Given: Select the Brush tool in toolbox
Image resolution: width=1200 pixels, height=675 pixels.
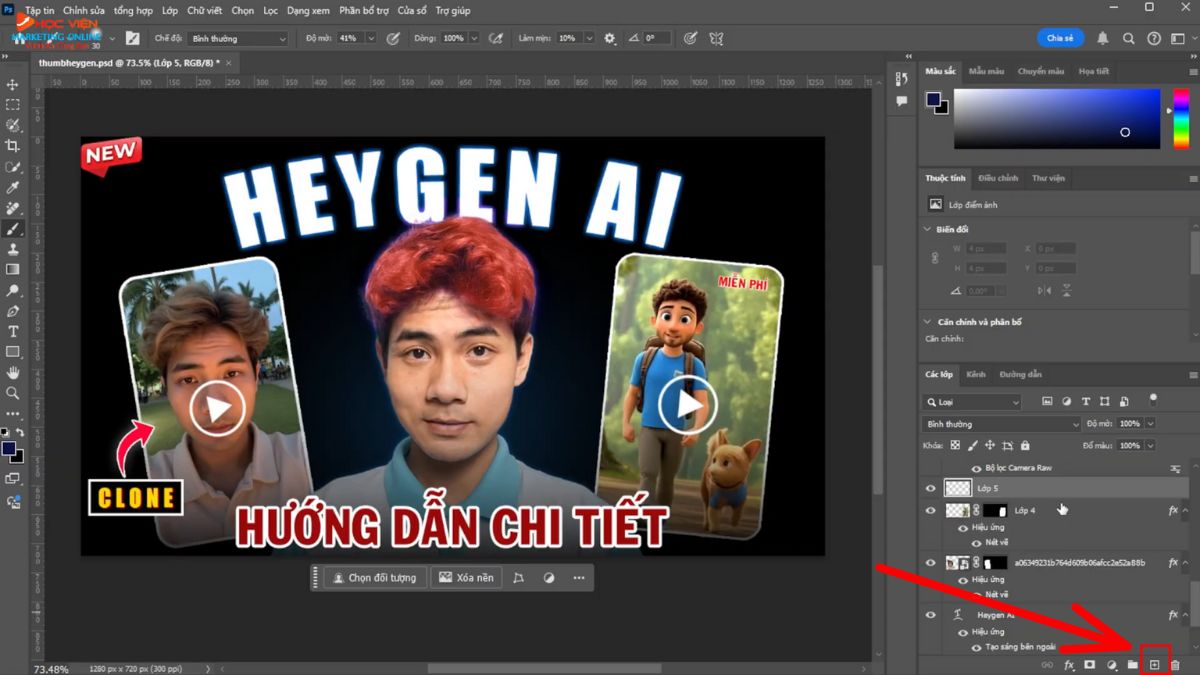Looking at the screenshot, I should pyautogui.click(x=13, y=228).
